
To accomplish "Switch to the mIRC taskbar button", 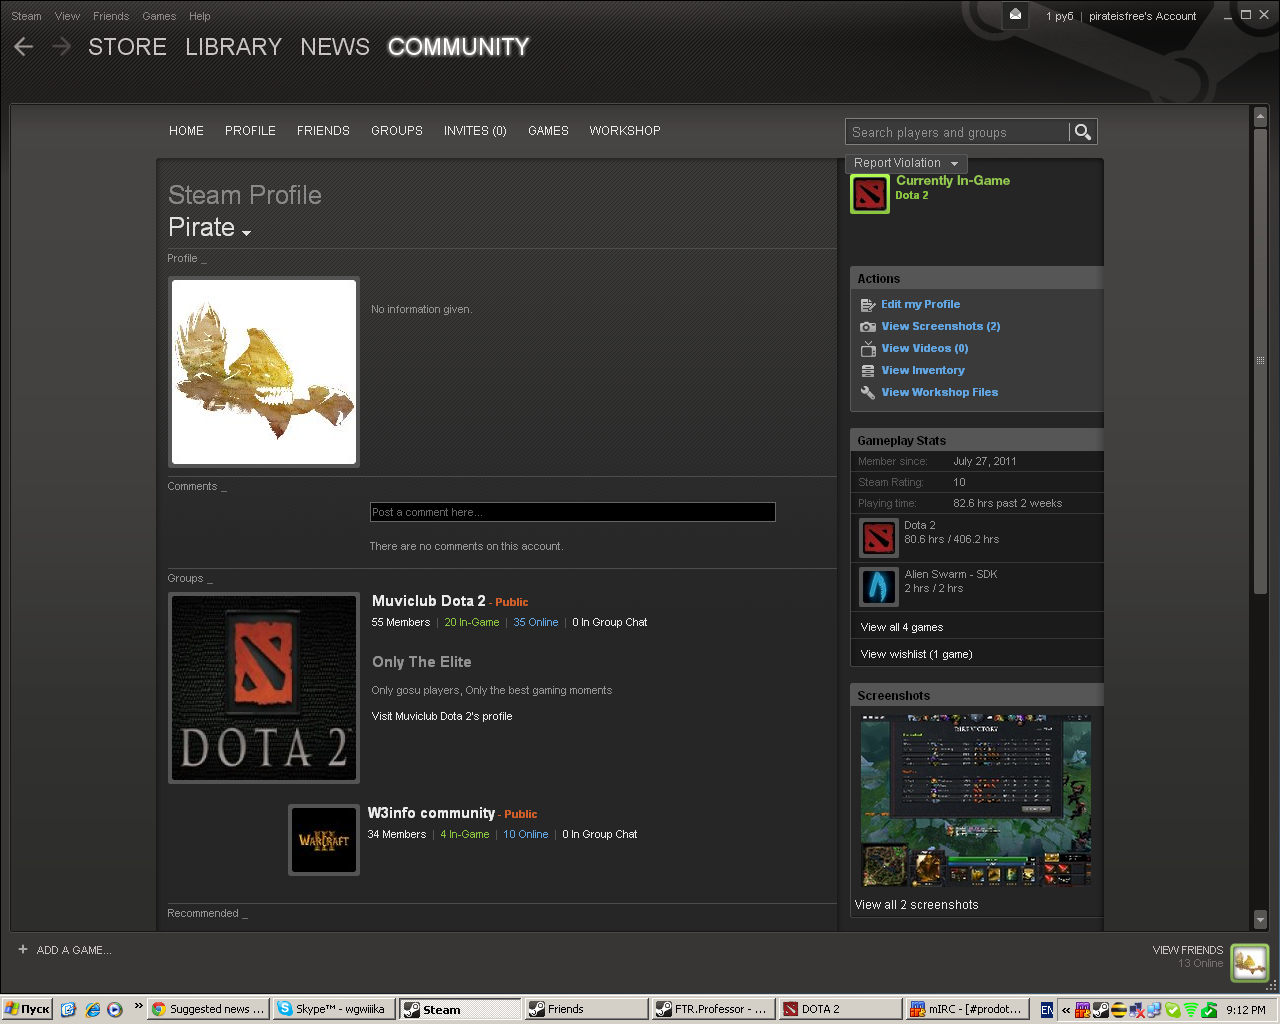I will [x=967, y=1009].
